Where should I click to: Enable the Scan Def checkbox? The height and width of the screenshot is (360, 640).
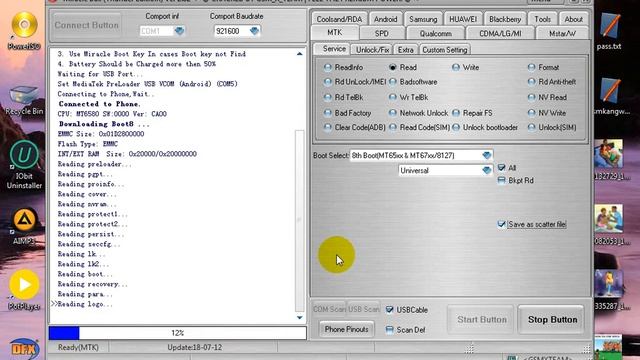point(389,330)
